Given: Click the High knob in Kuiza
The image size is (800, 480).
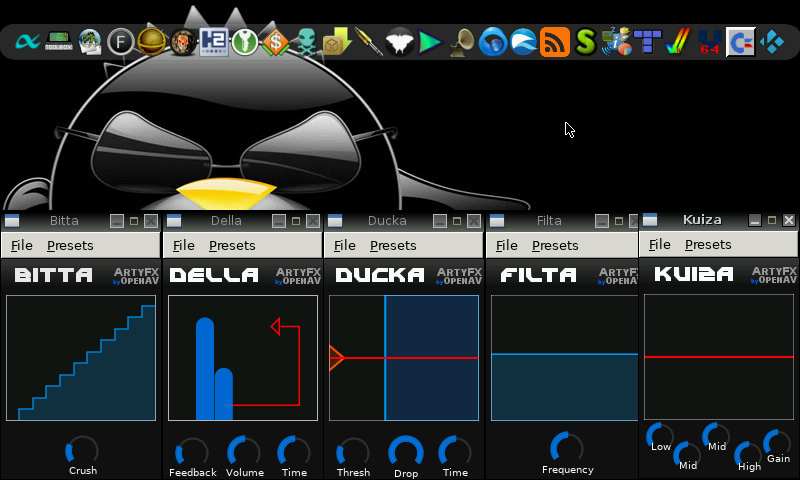Looking at the screenshot, I should click(x=748, y=455).
